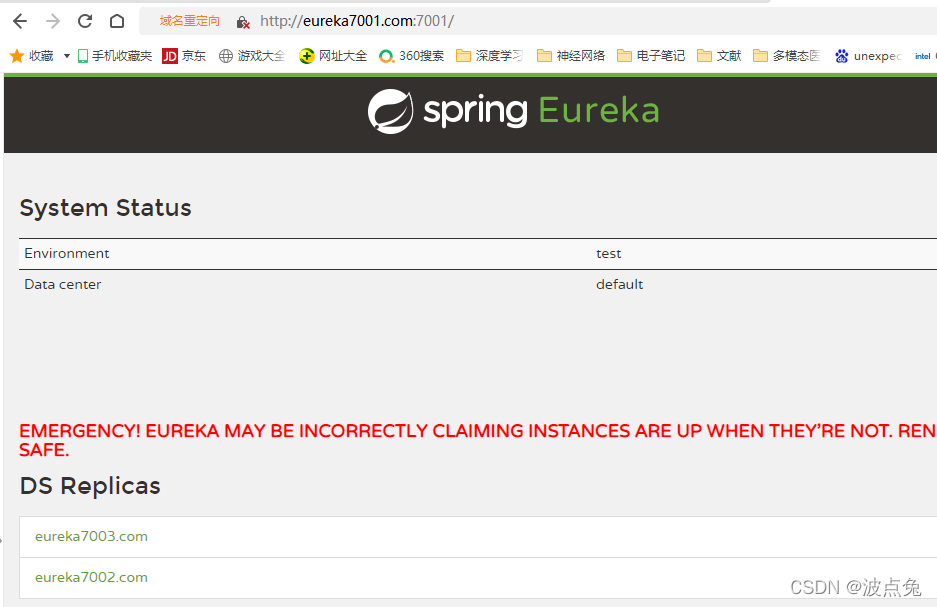937x607 pixels.
Task: Open the browser home page
Action: tap(117, 21)
